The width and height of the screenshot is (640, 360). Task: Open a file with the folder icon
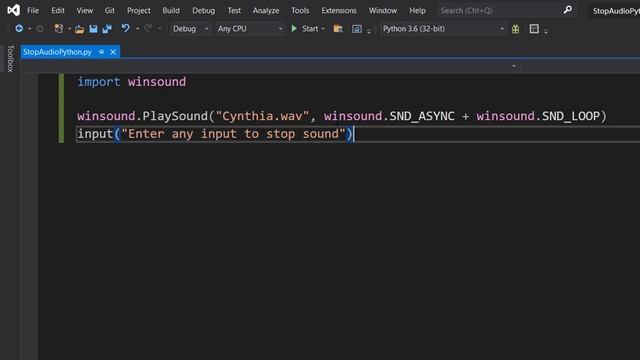79,29
